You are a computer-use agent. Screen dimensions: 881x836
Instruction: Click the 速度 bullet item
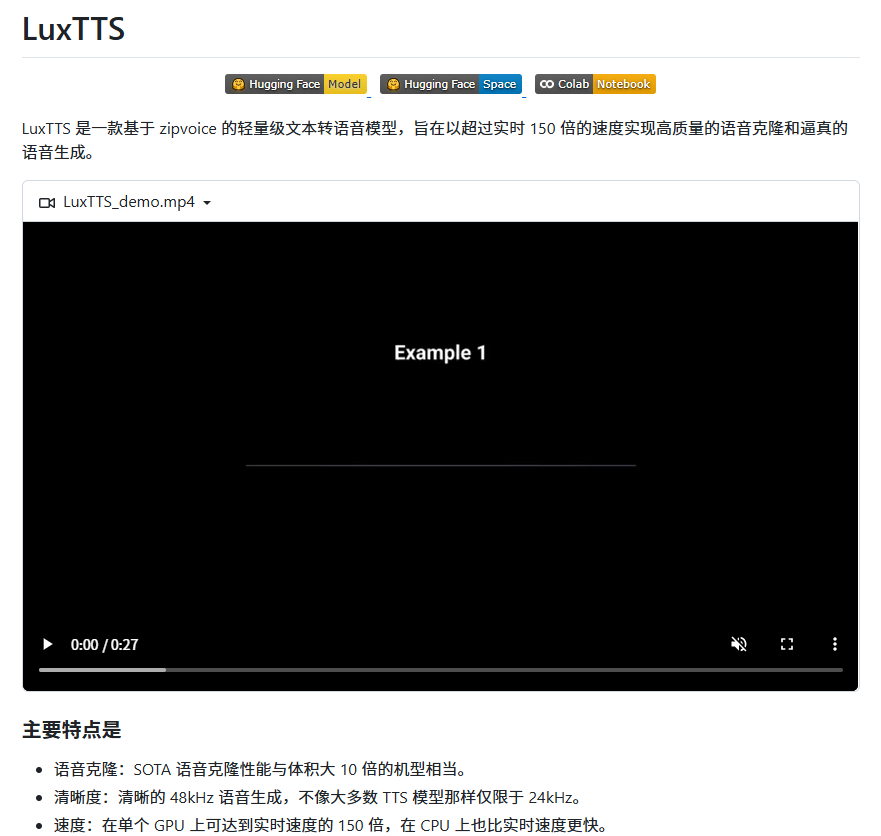(x=333, y=825)
